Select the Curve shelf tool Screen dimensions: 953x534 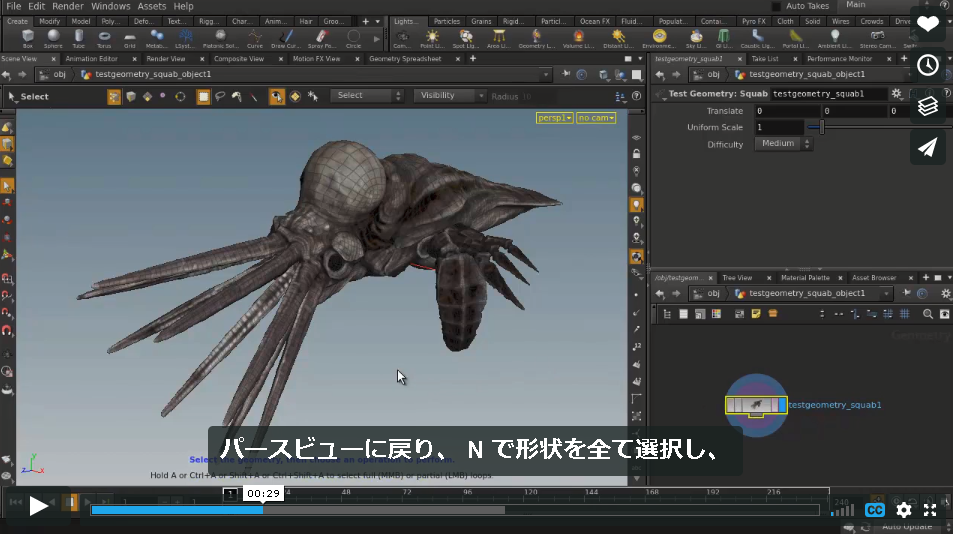[255, 39]
